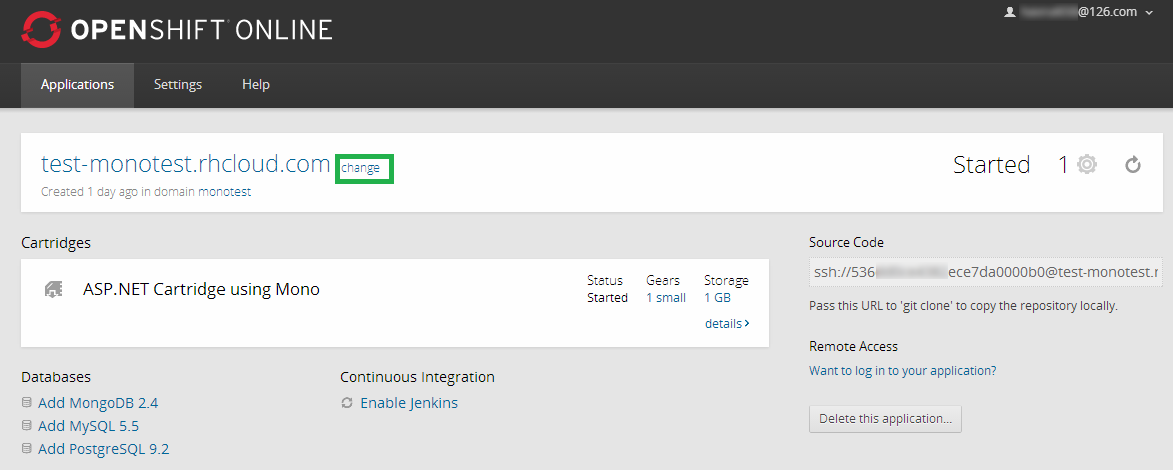Image resolution: width=1173 pixels, height=470 pixels.
Task: Click the Jenkins sync icon
Action: coord(347,403)
